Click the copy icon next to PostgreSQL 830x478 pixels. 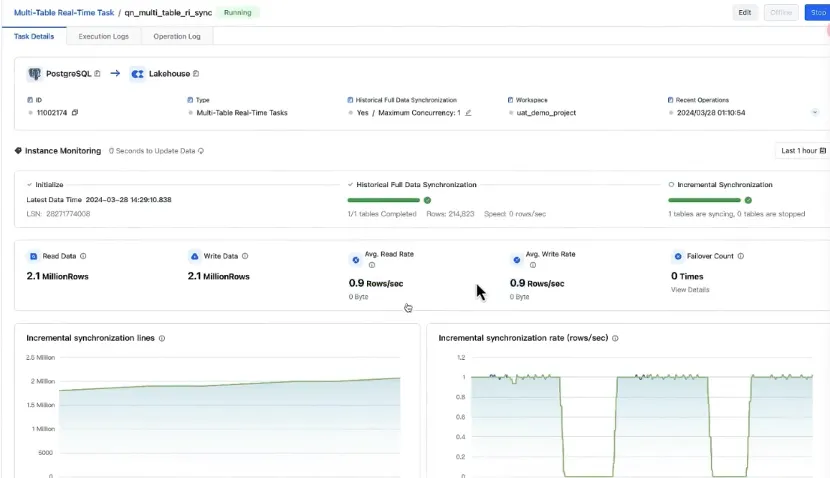point(98,74)
